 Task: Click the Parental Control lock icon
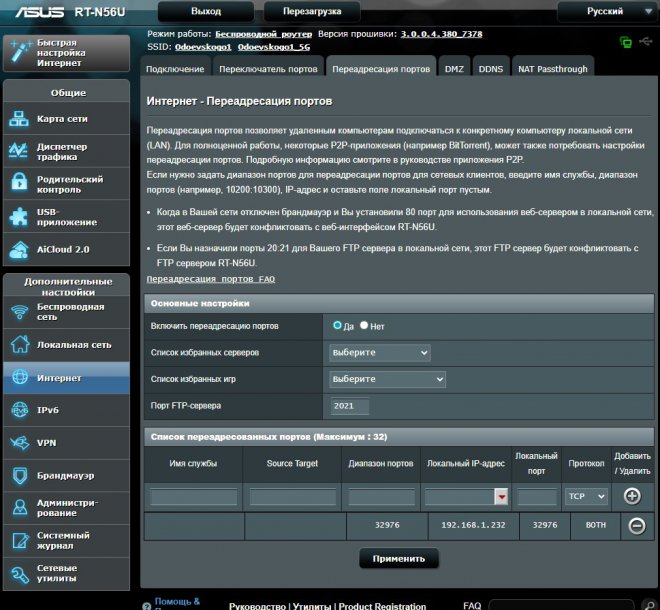tap(19, 184)
